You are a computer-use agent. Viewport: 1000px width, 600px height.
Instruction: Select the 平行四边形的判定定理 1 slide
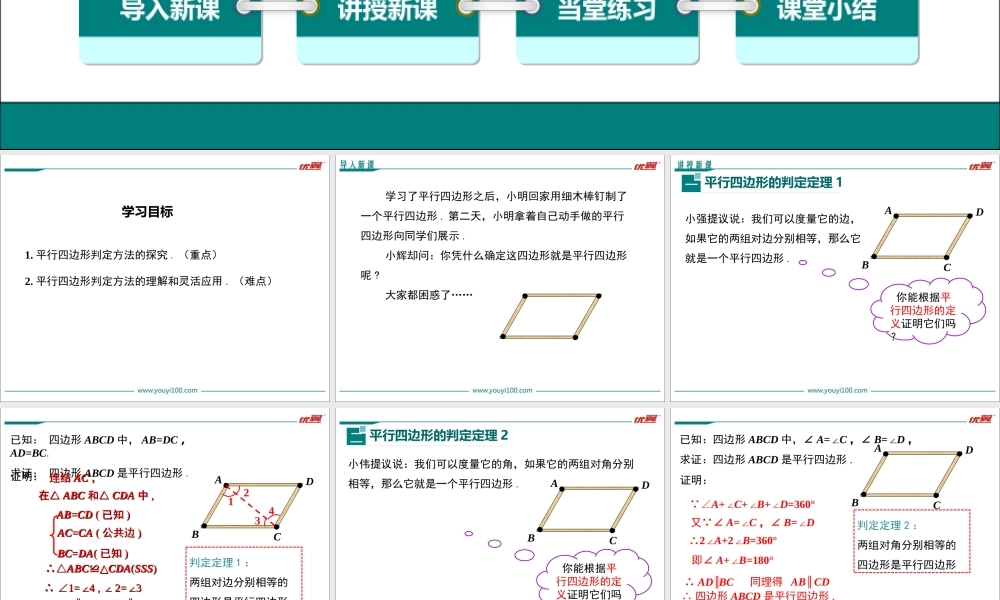835,278
